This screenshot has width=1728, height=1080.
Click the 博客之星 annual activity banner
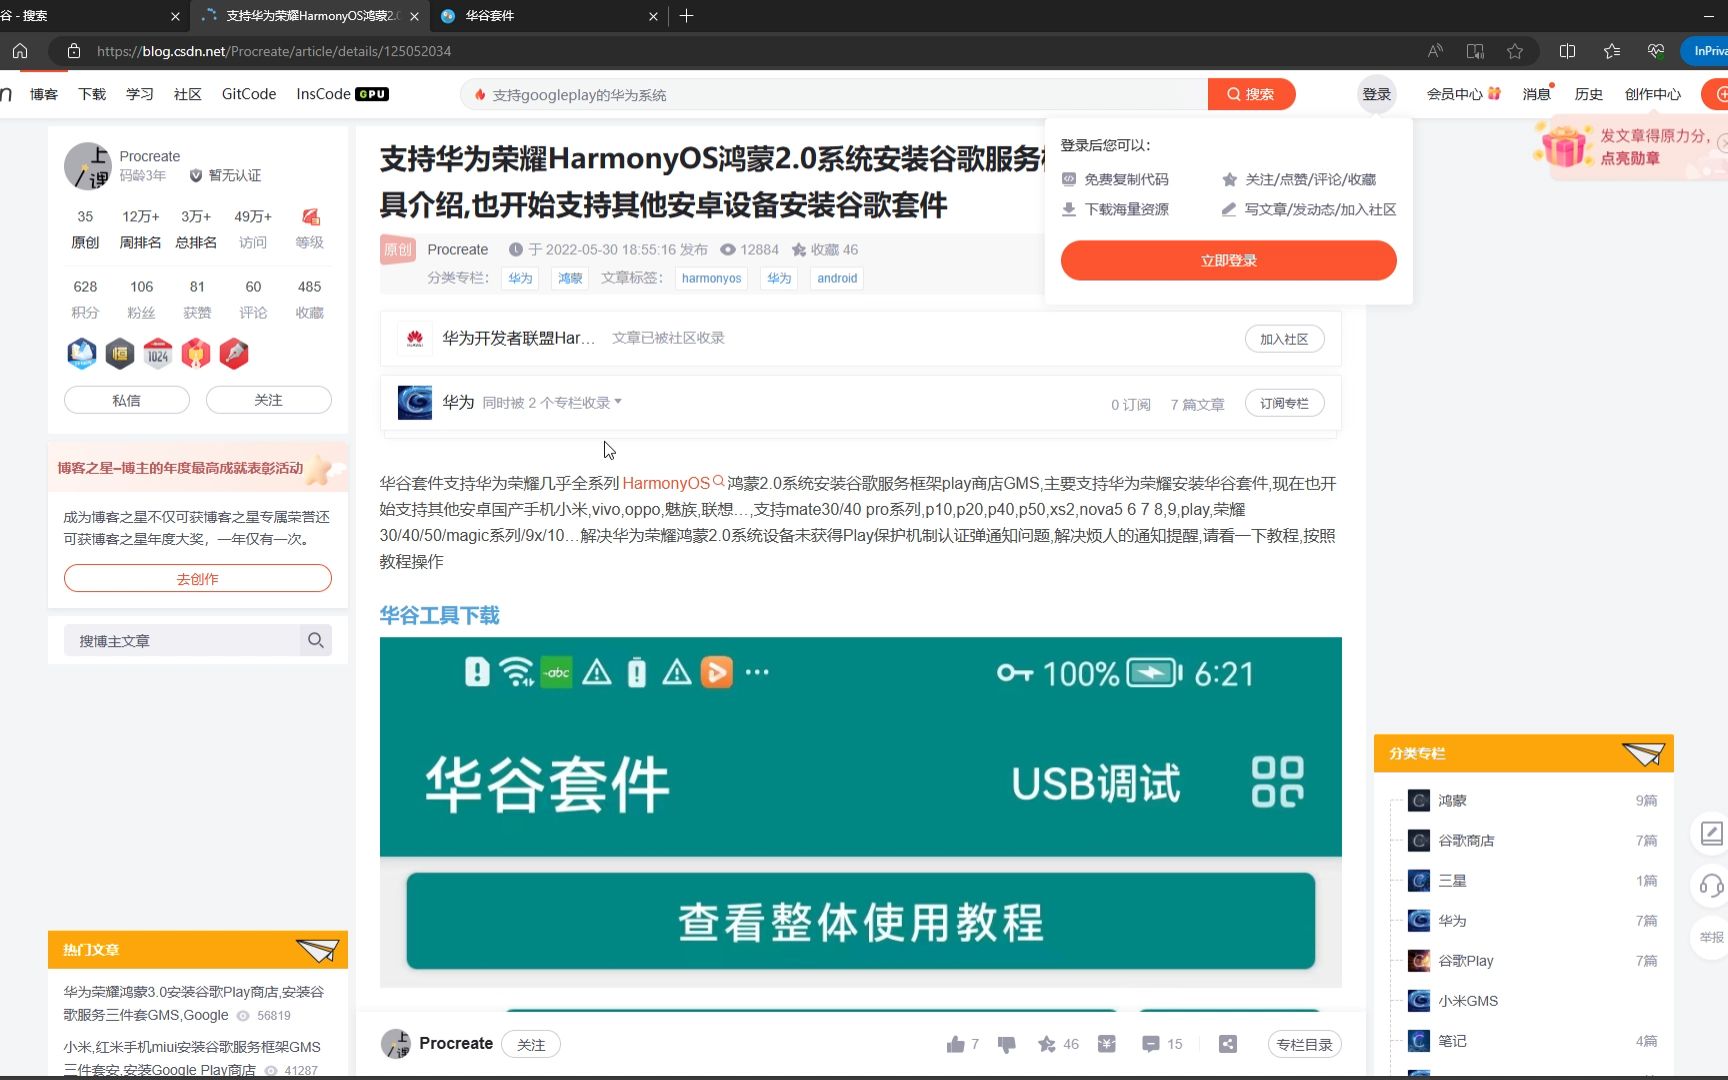(198, 468)
